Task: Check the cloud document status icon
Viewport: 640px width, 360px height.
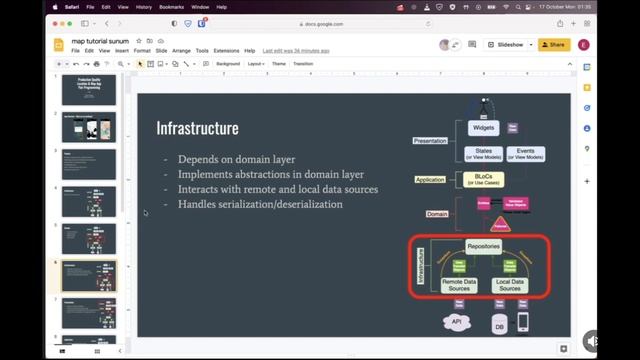Action: (x=161, y=41)
